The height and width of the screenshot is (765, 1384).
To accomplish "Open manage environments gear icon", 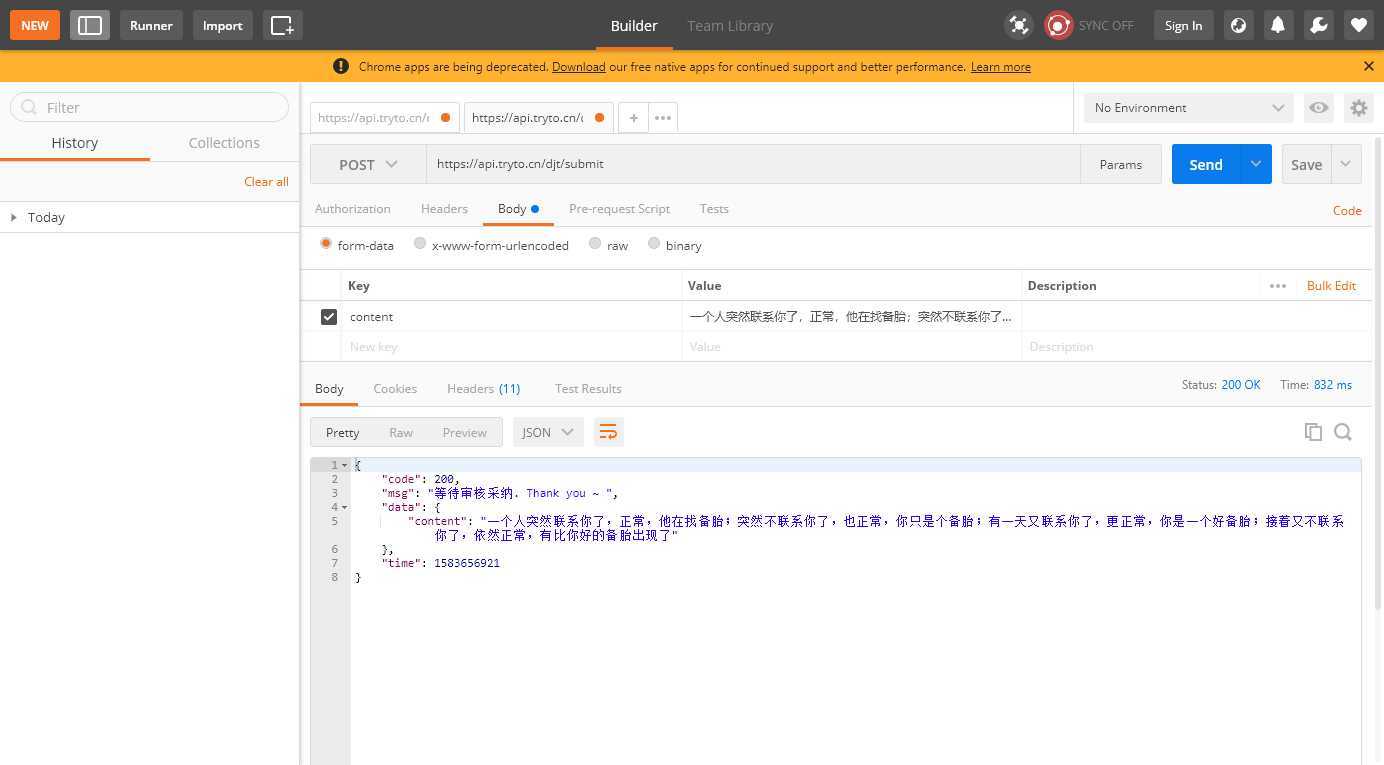I will pos(1358,107).
